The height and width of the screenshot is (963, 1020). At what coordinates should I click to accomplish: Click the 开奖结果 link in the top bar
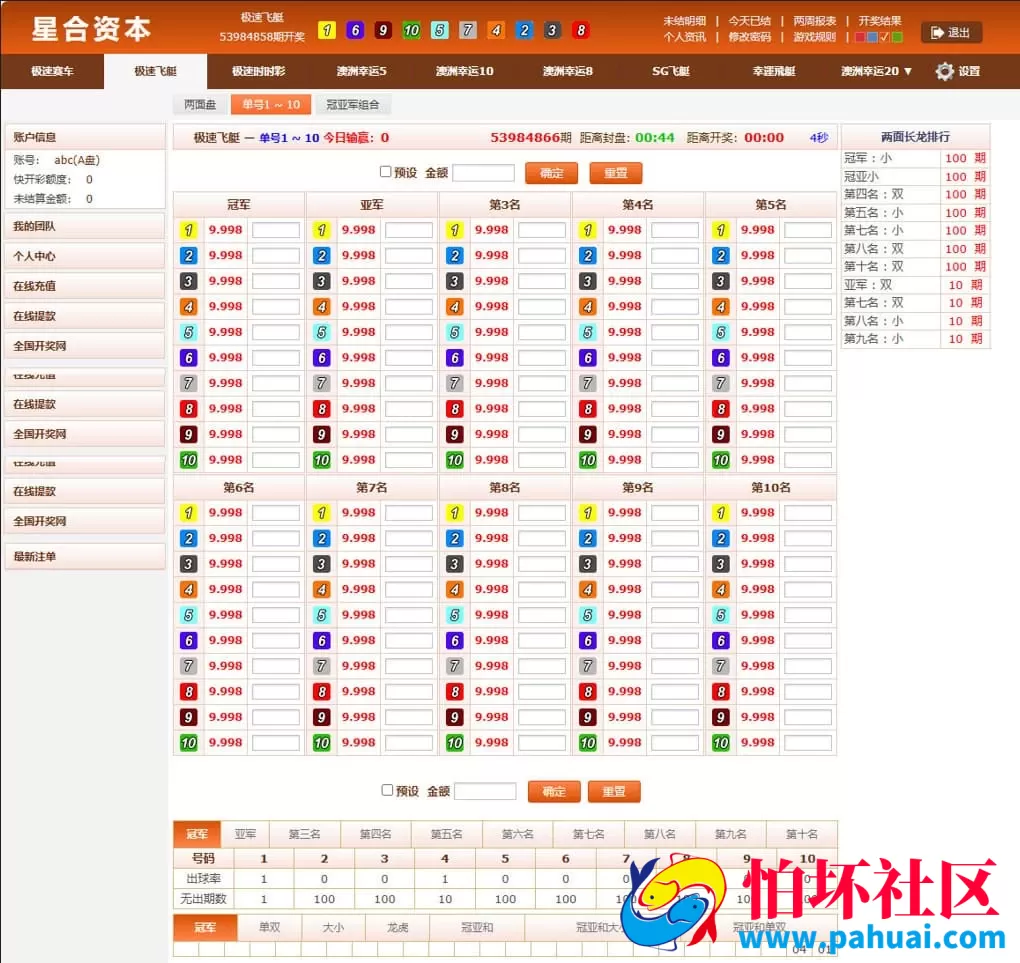pyautogui.click(x=882, y=19)
